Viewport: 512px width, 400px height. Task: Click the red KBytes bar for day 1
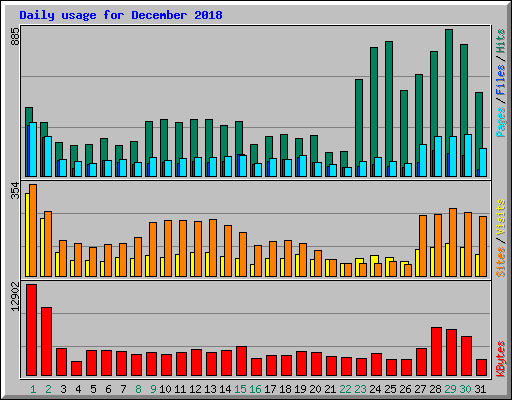click(32, 330)
